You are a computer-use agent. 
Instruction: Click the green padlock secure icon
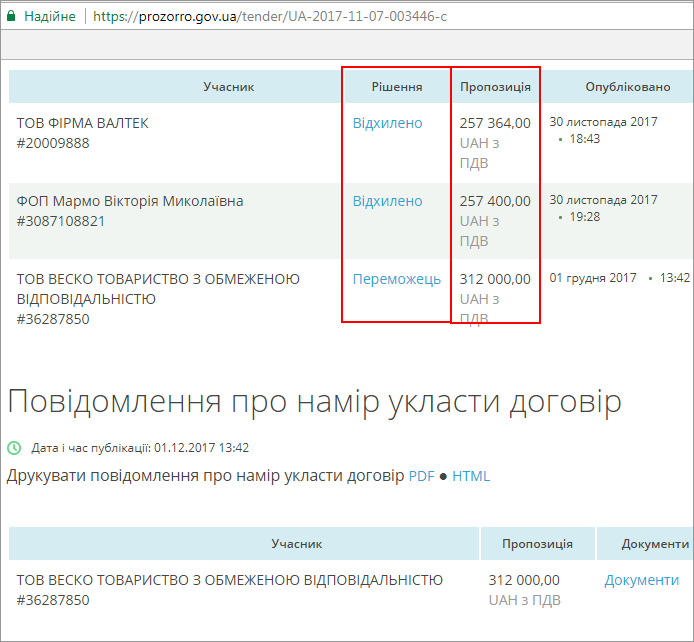click(x=11, y=16)
